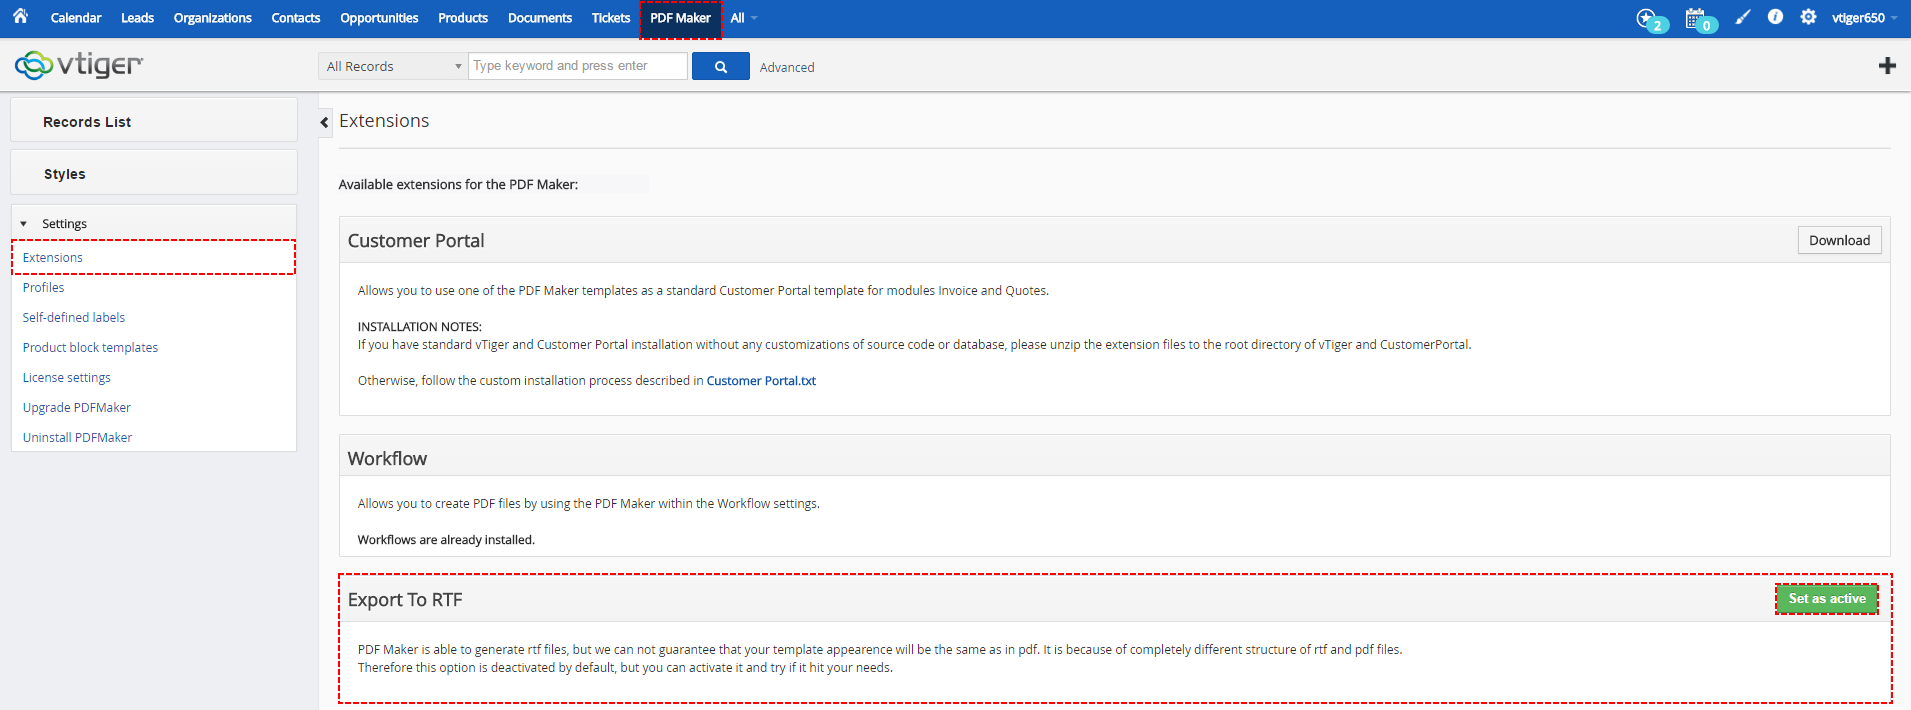Screen dimensions: 1911x710
Task: Click the vtiger logo
Action: coord(79,65)
